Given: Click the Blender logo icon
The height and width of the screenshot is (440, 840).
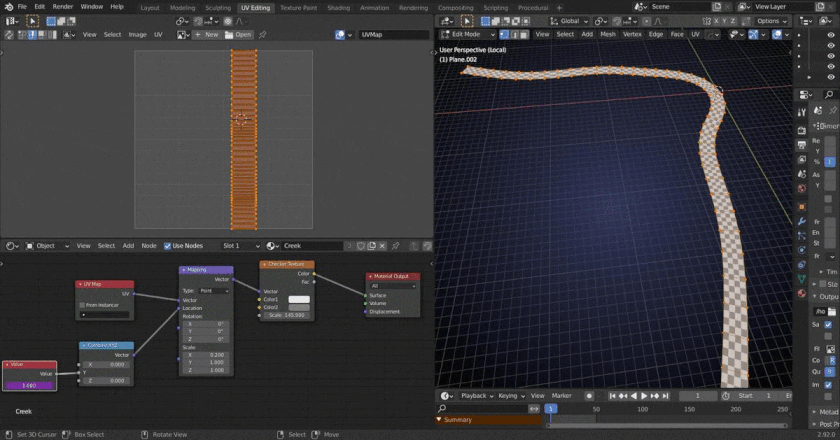Looking at the screenshot, I should [7, 6].
